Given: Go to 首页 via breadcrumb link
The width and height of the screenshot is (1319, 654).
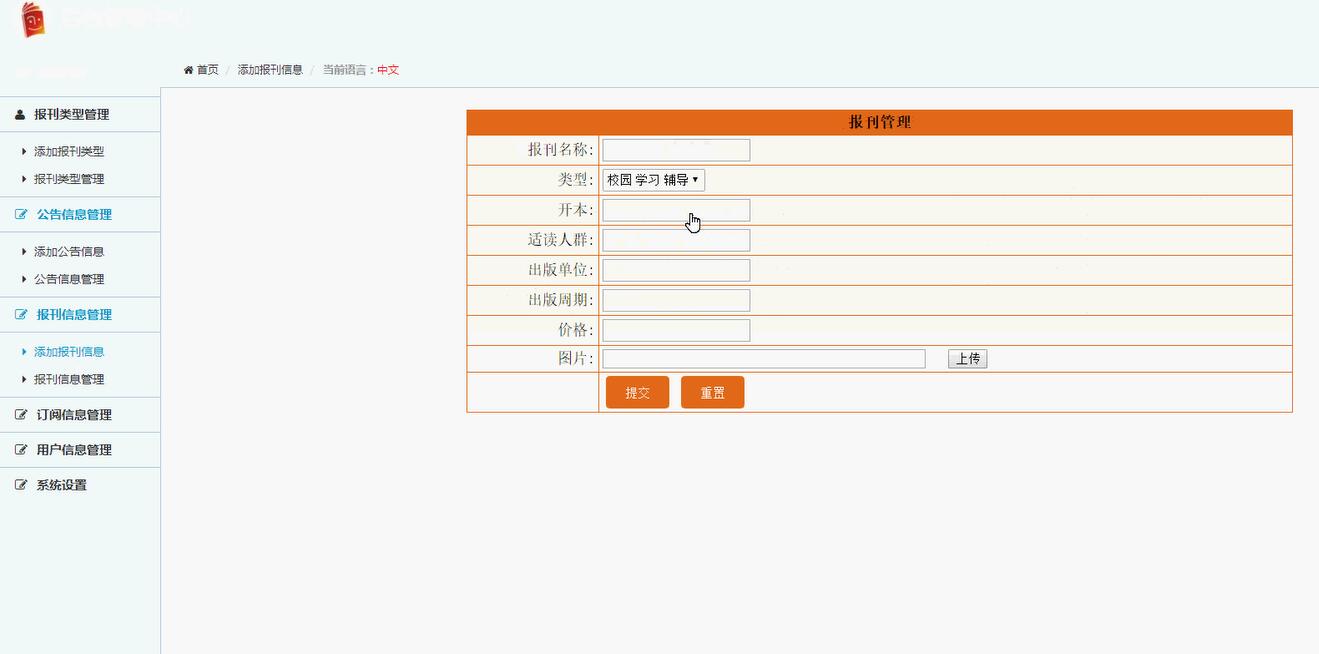Looking at the screenshot, I should (x=207, y=70).
